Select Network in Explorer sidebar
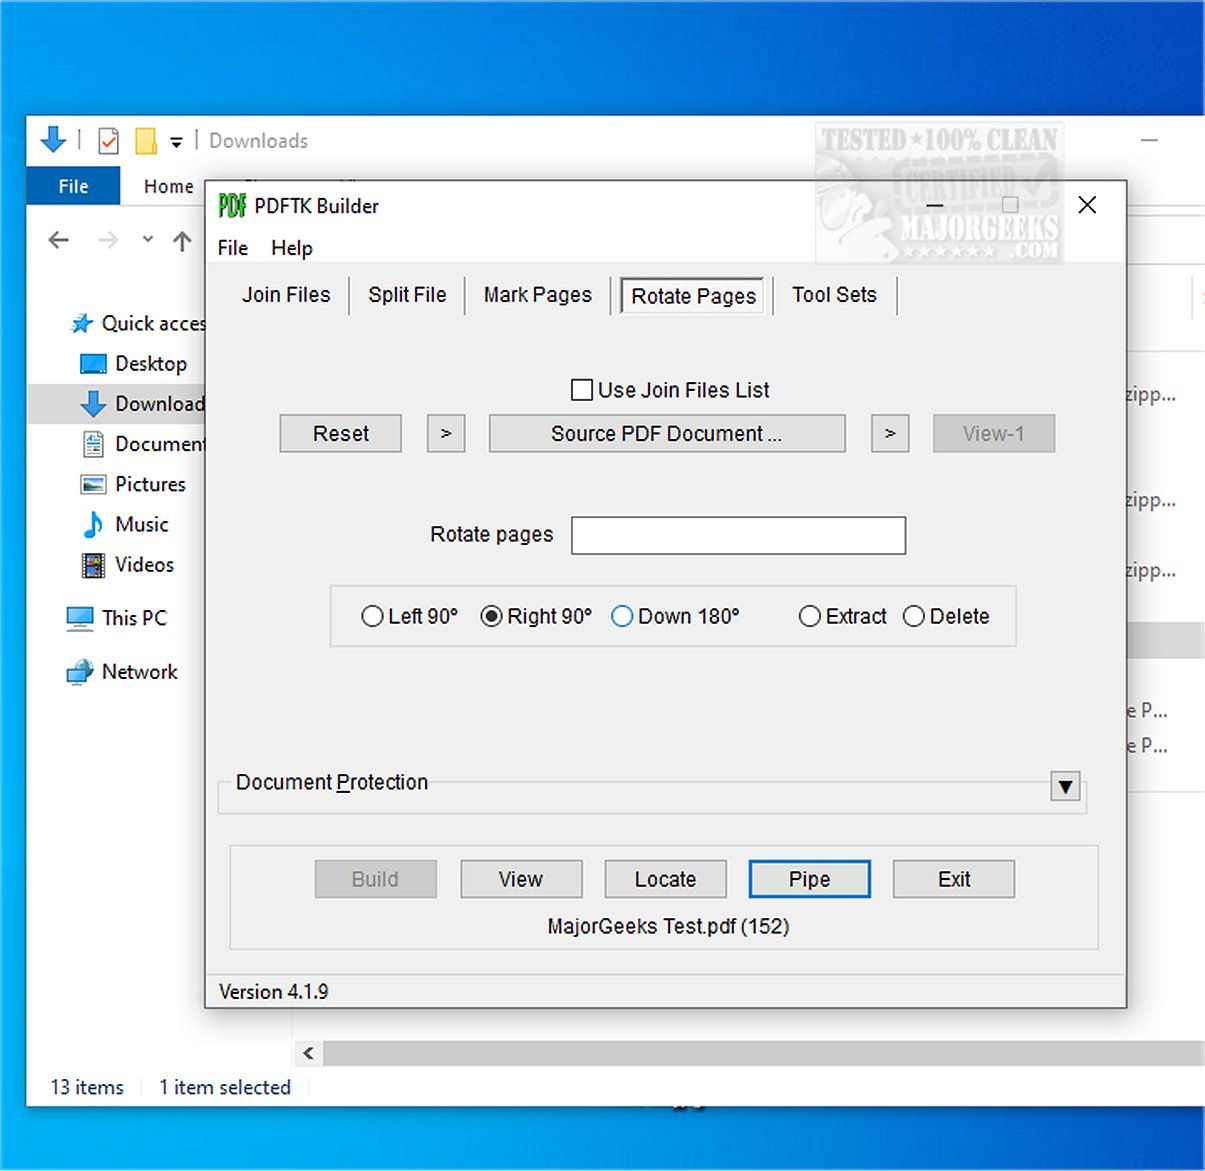 click(122, 672)
